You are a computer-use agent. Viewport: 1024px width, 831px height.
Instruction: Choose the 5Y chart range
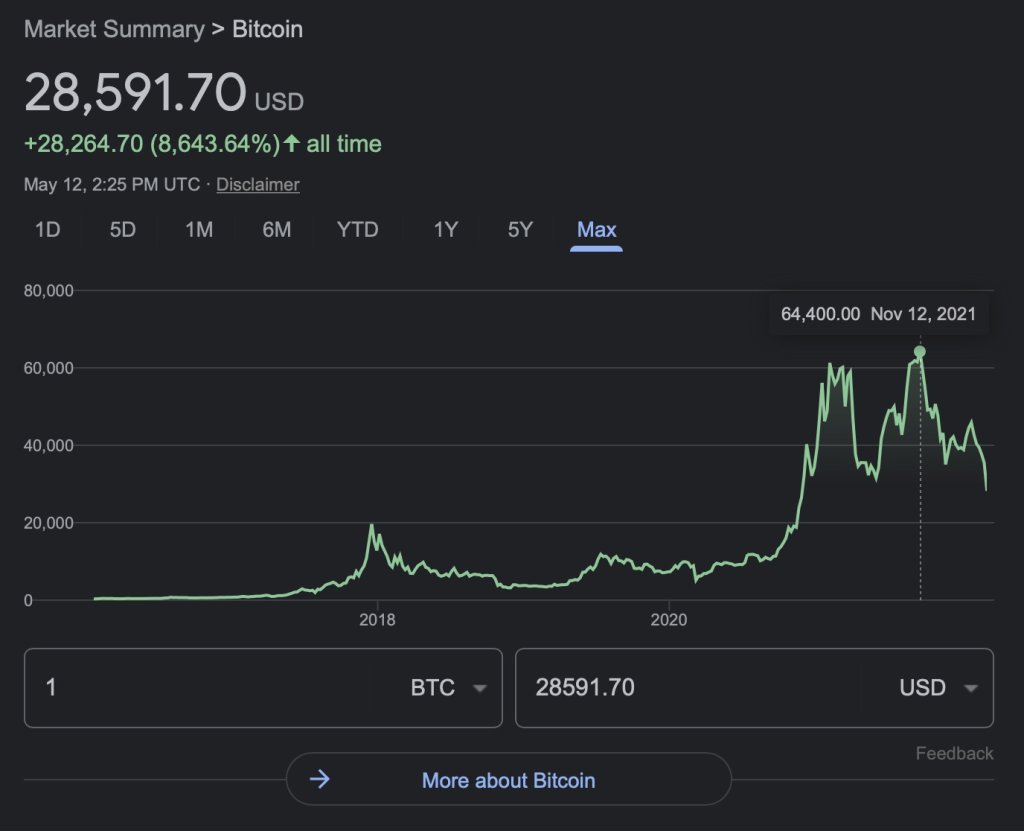click(520, 229)
